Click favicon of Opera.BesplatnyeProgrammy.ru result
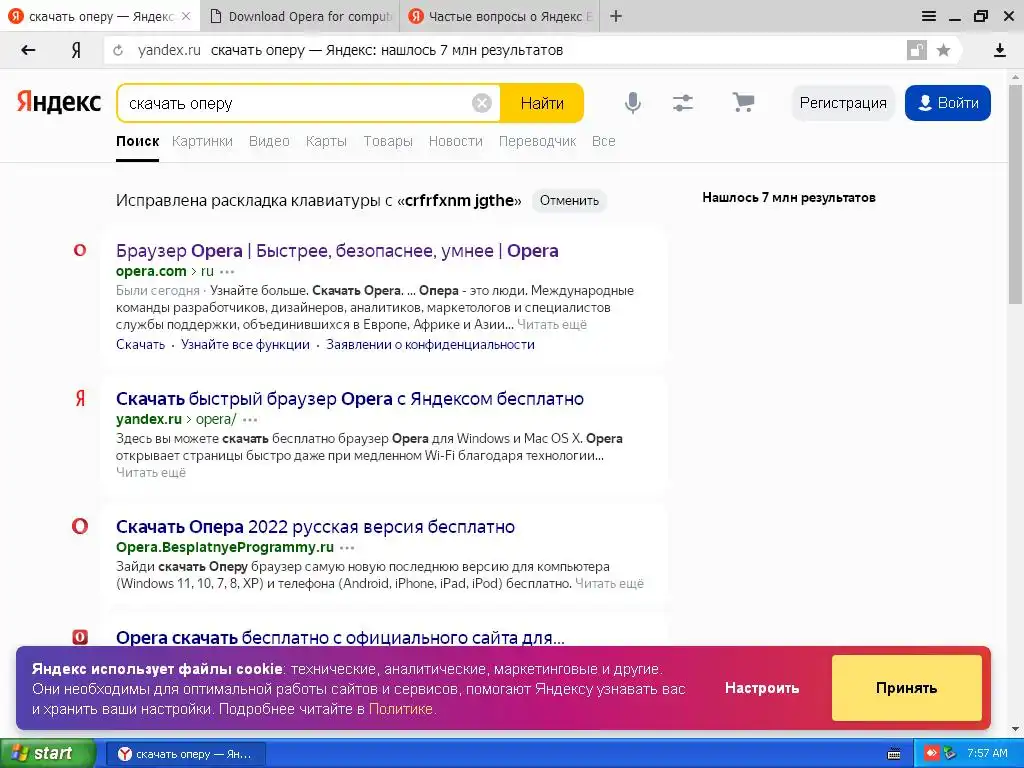This screenshot has height=768, width=1024. click(80, 526)
